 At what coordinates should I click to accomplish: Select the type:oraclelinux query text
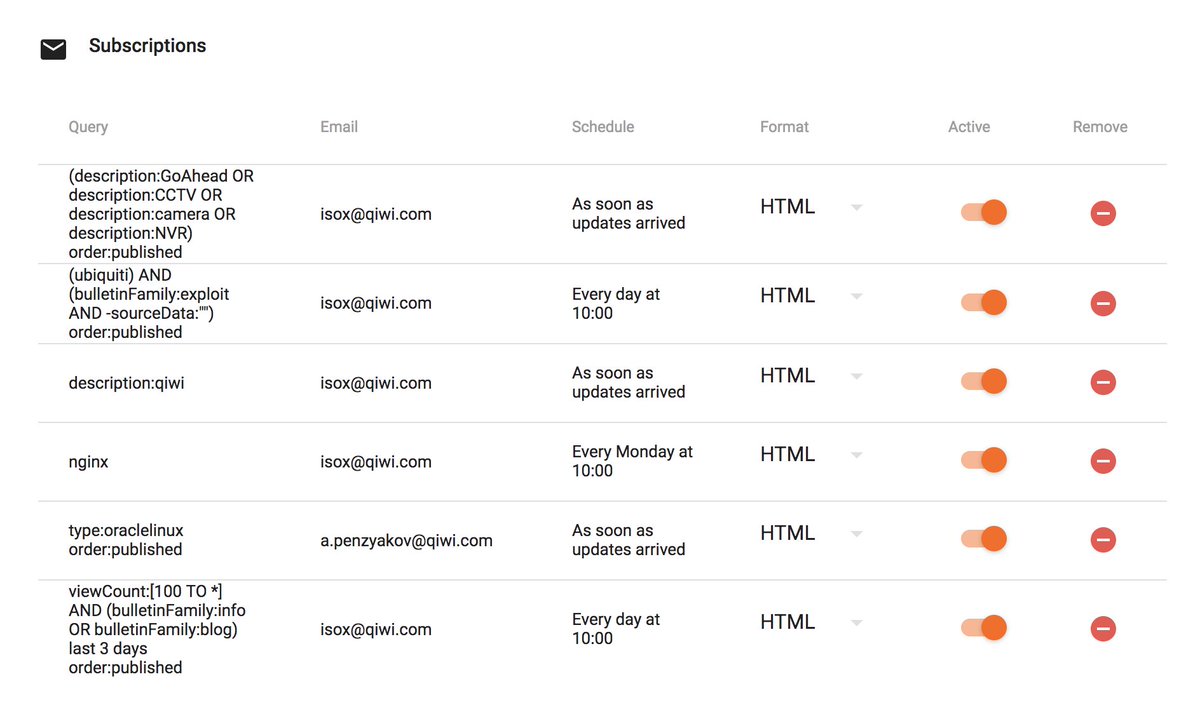pos(126,540)
